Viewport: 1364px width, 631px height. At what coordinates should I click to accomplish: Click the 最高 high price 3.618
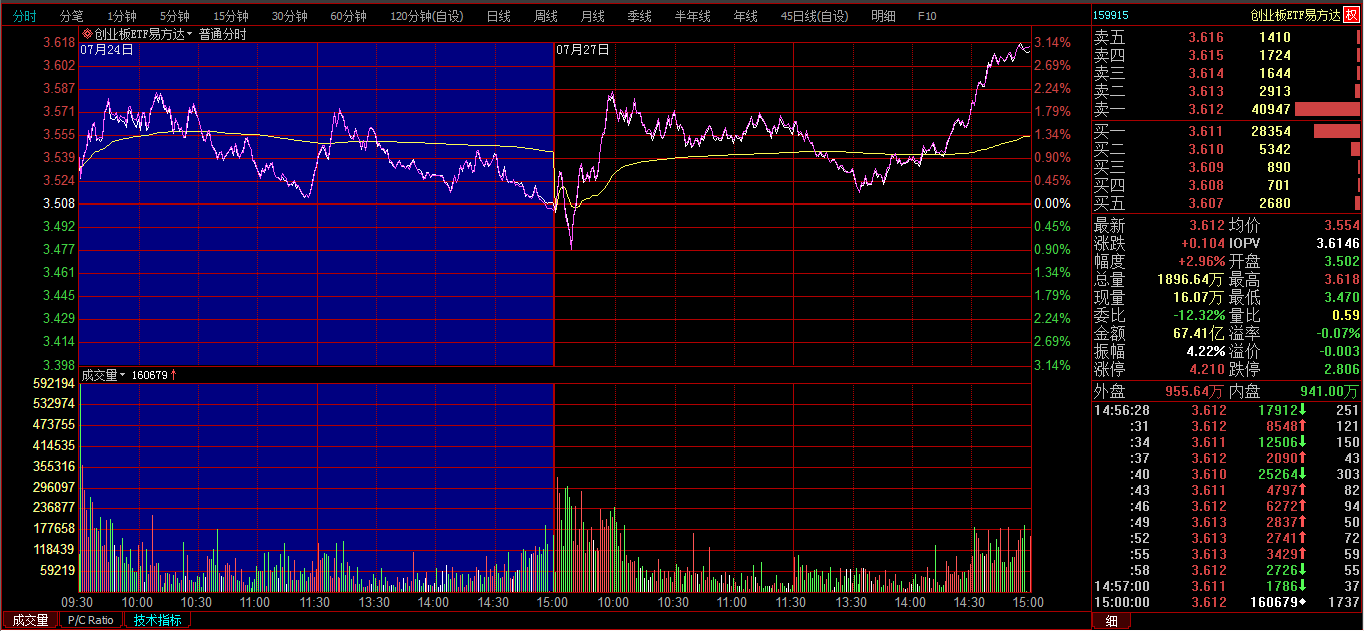click(1341, 280)
